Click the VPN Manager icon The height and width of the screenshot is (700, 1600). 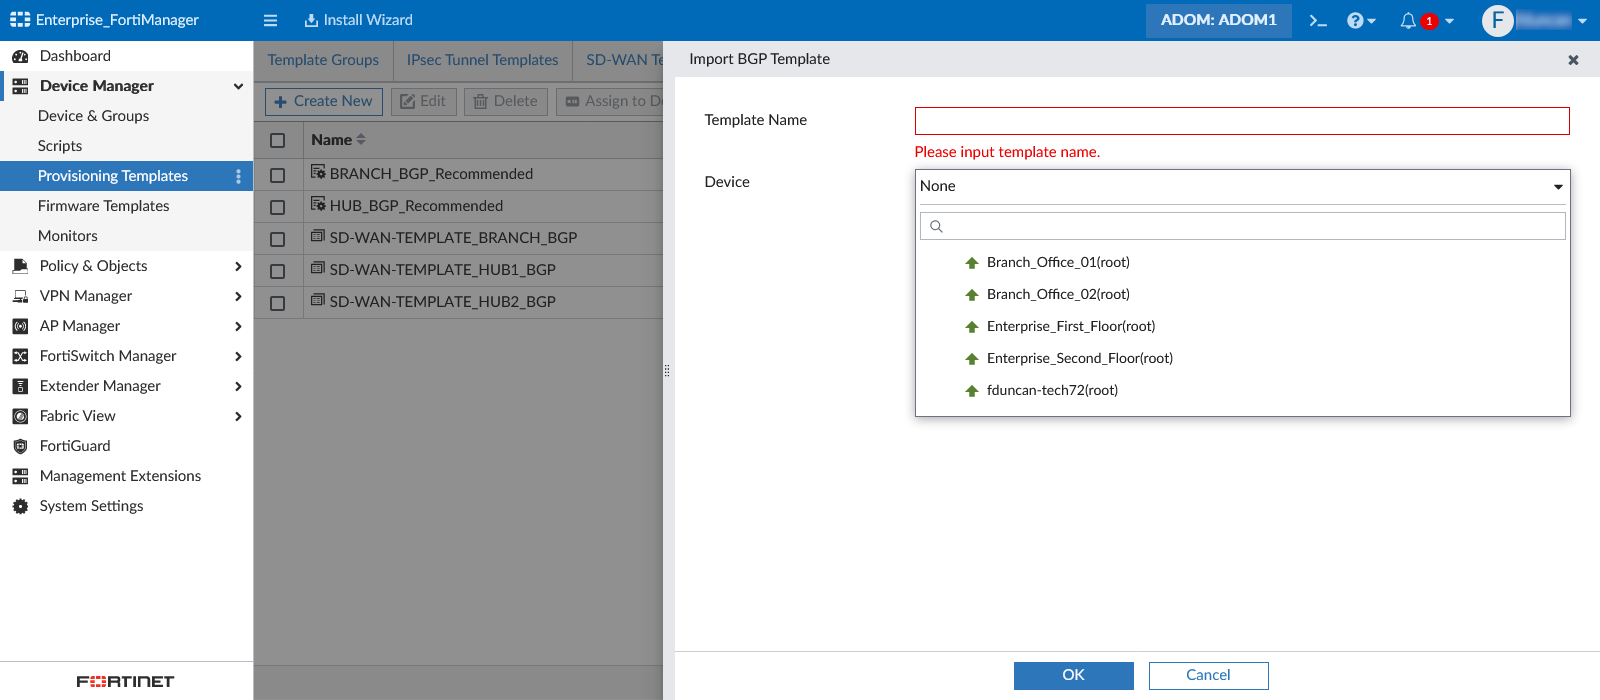click(20, 296)
